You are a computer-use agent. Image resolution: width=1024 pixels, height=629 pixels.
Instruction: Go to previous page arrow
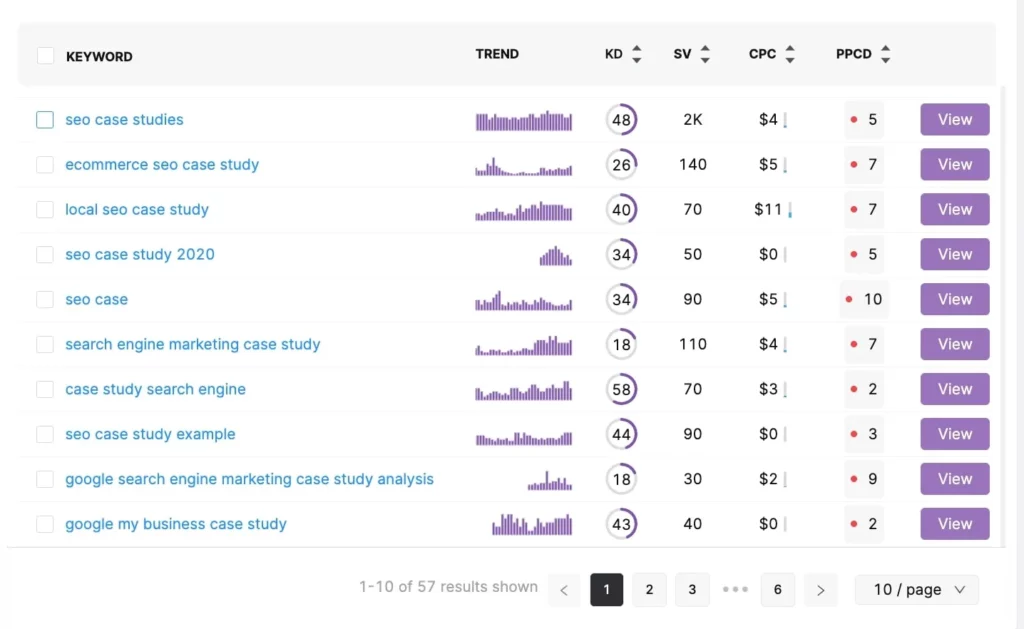[564, 590]
